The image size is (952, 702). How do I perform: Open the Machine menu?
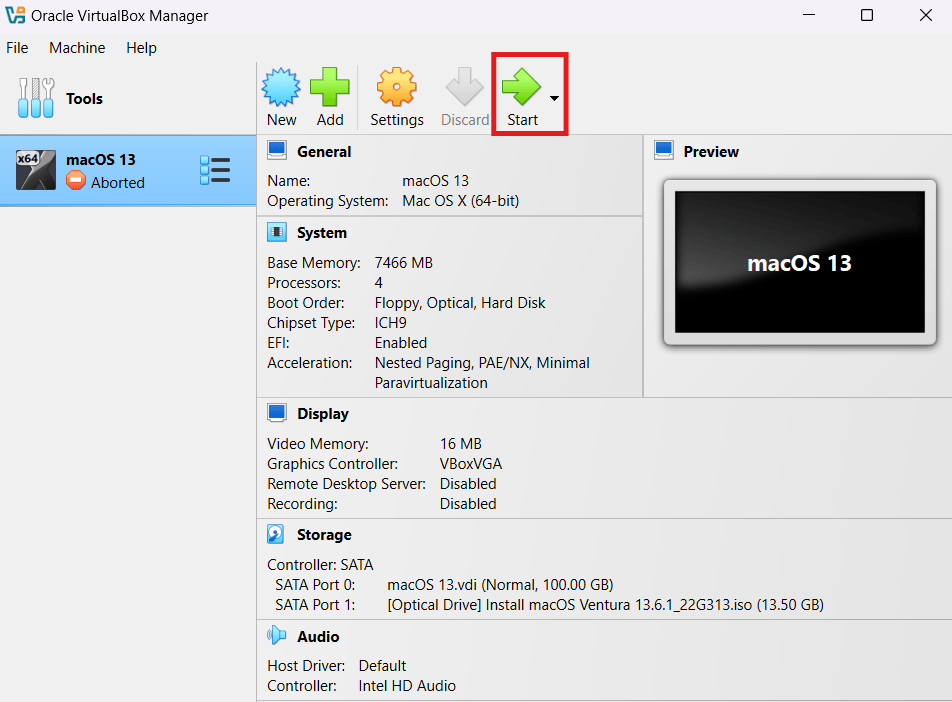pyautogui.click(x=77, y=48)
